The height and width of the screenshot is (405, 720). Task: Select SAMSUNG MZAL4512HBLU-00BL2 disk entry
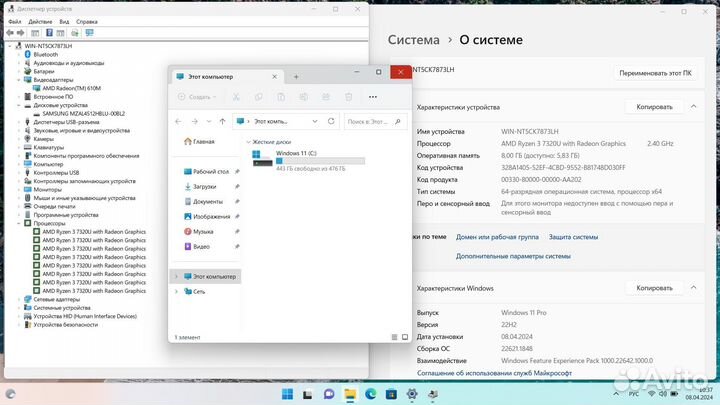point(84,113)
